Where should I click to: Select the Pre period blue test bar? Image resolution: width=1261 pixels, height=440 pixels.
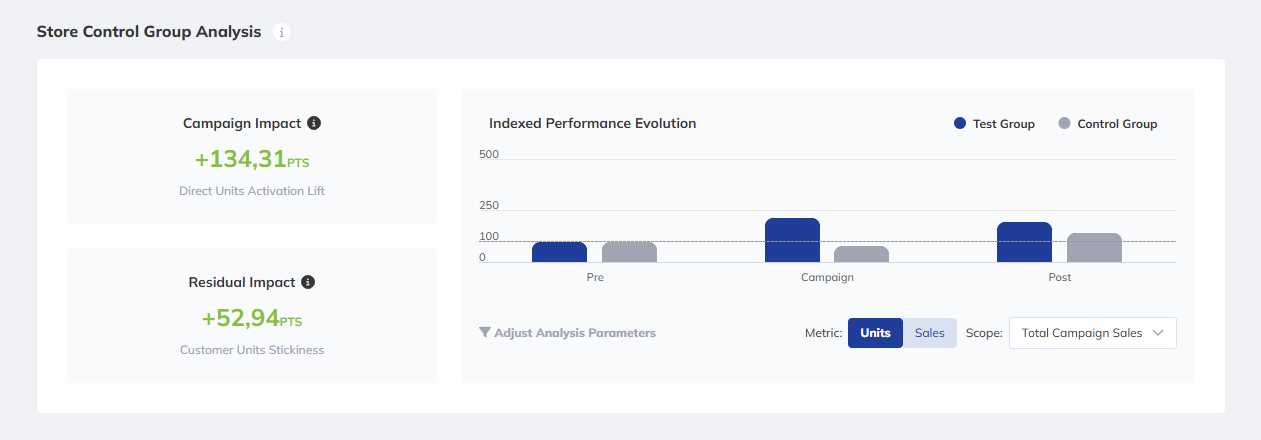coord(559,252)
